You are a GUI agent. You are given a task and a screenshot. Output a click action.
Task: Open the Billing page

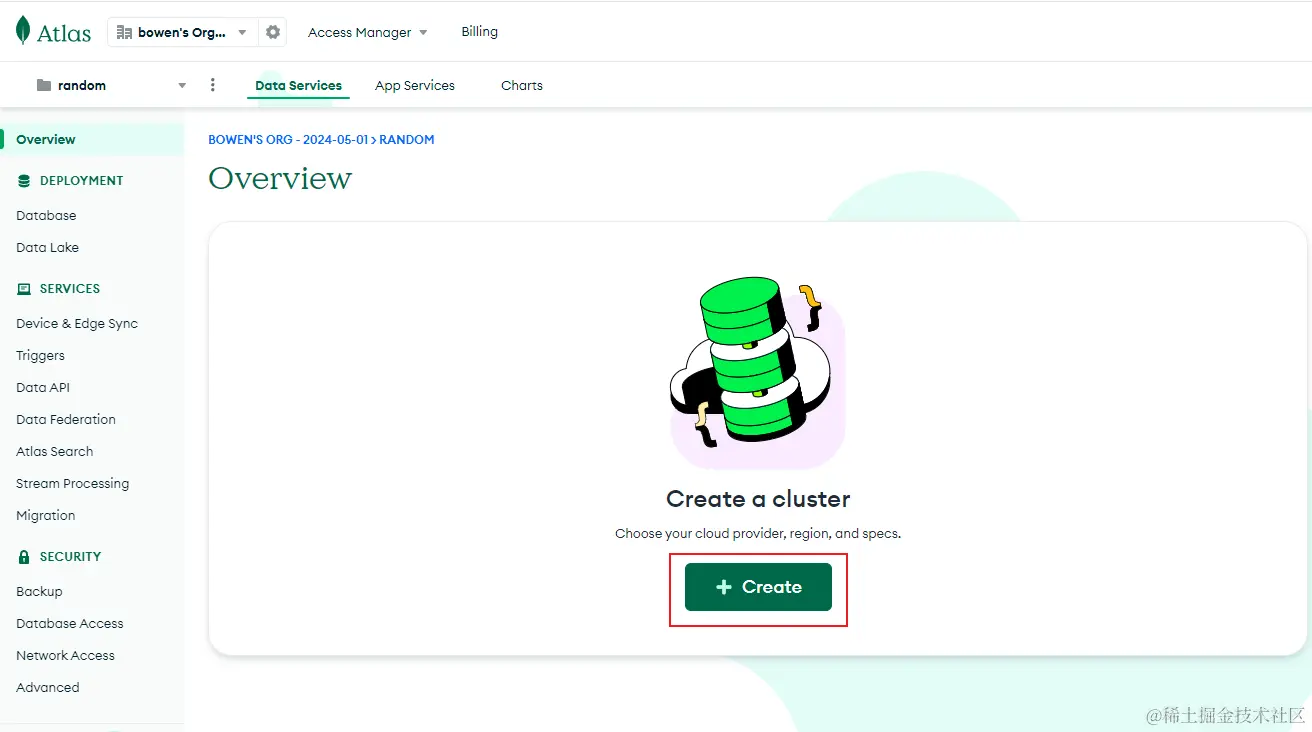[x=479, y=31]
